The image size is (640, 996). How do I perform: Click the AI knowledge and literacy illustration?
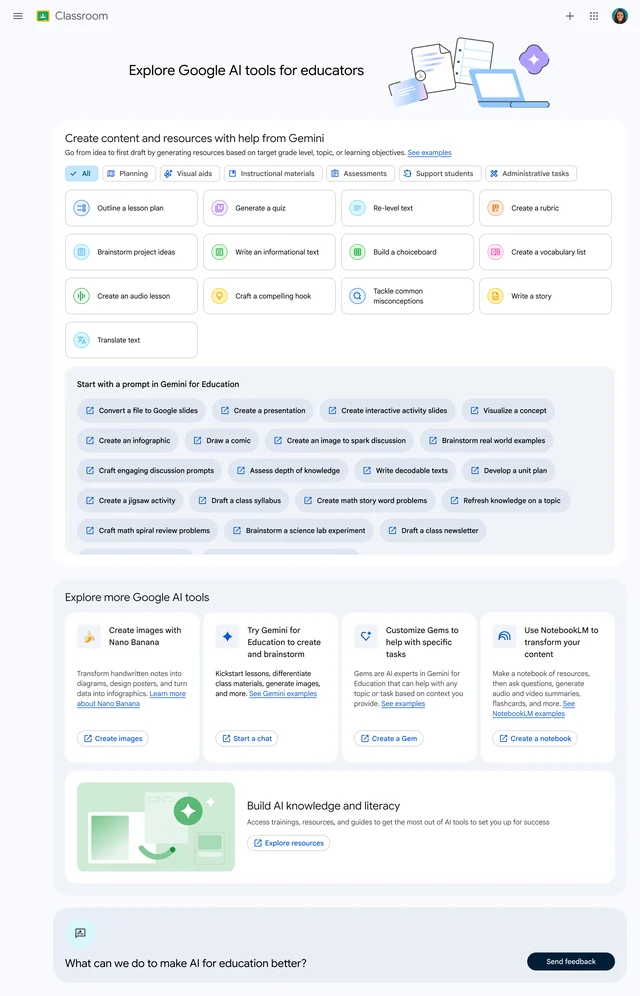156,827
